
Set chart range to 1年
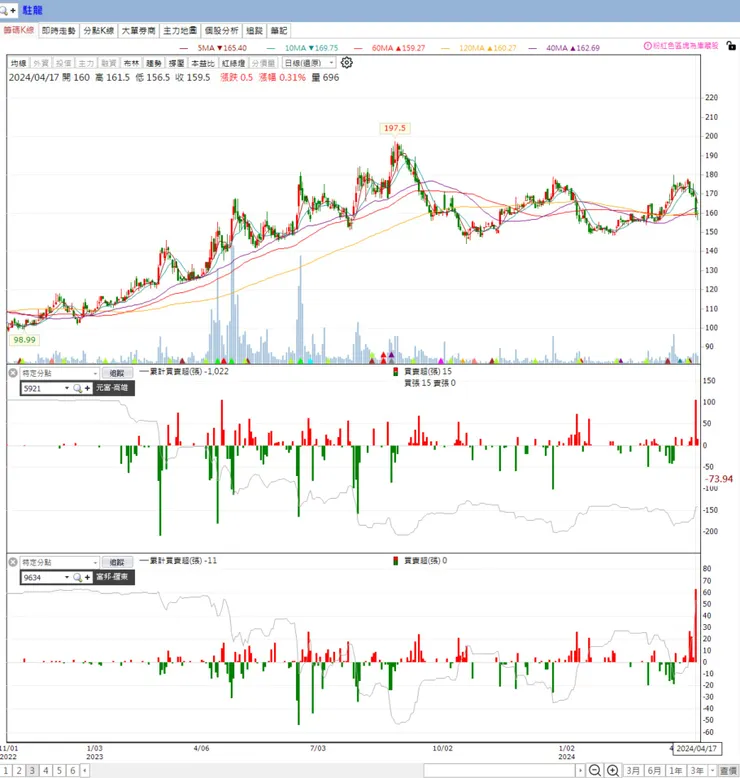click(675, 771)
